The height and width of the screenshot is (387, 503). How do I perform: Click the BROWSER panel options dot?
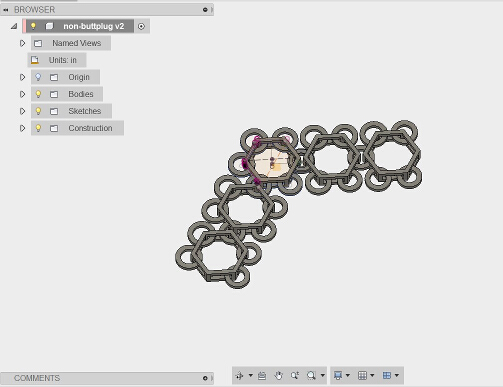click(x=205, y=10)
